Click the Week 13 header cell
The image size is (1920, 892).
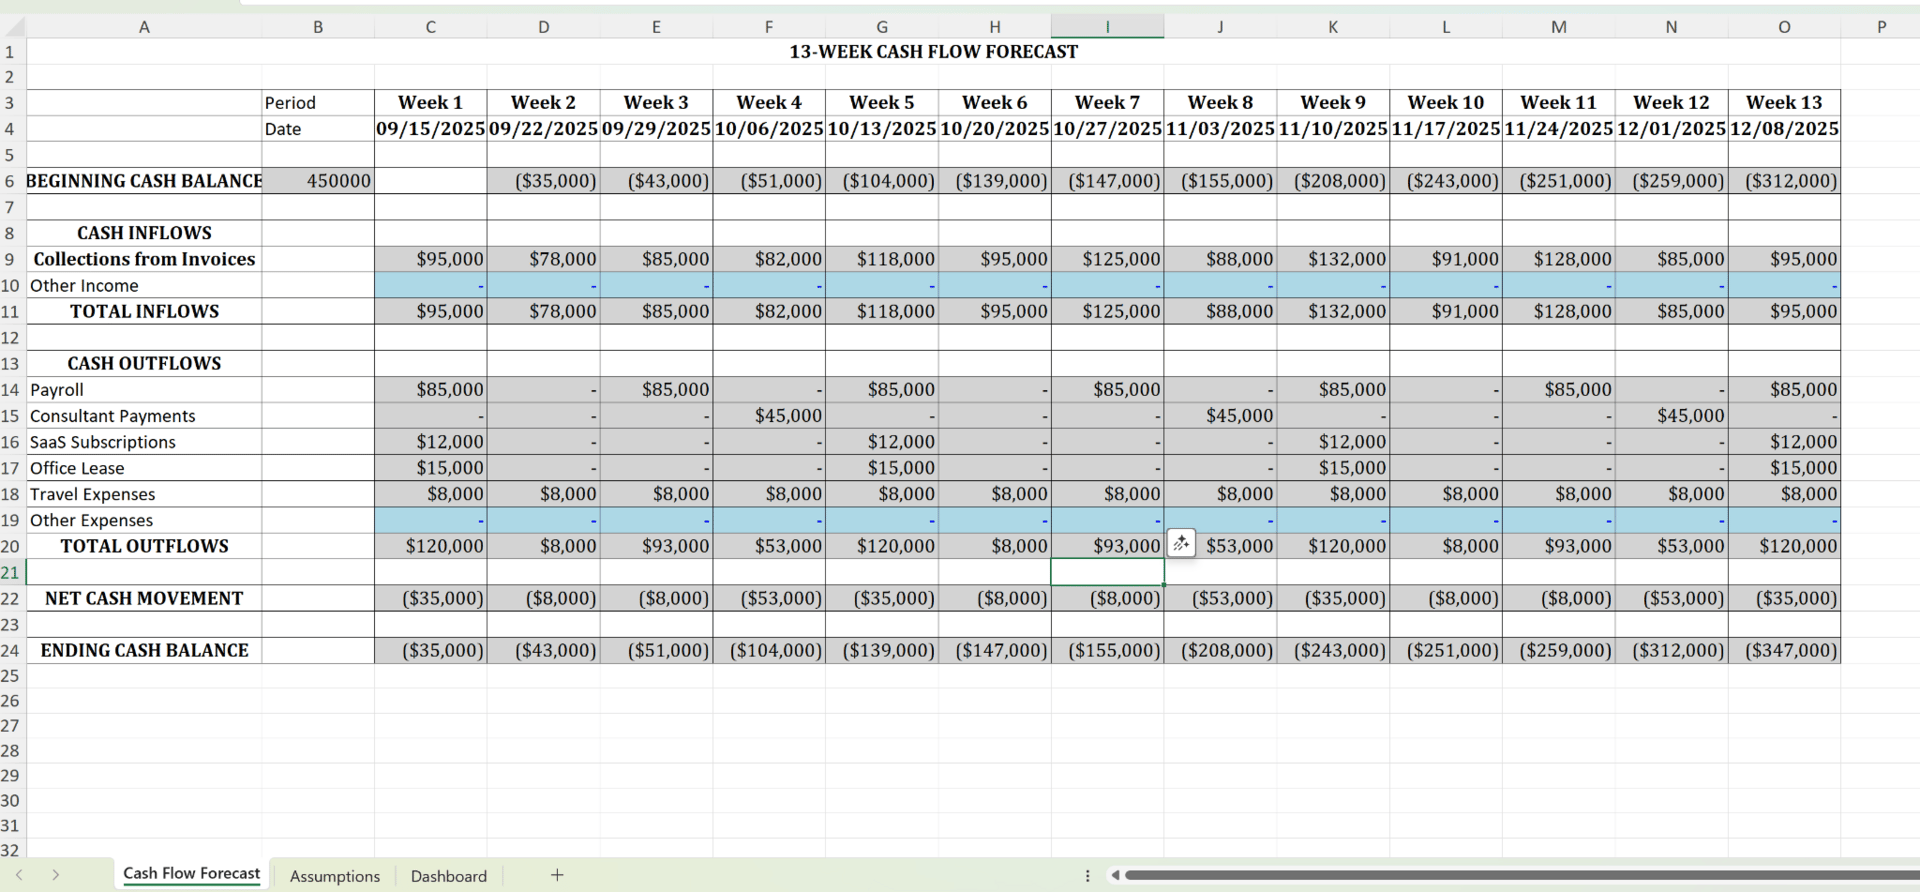pos(1785,103)
